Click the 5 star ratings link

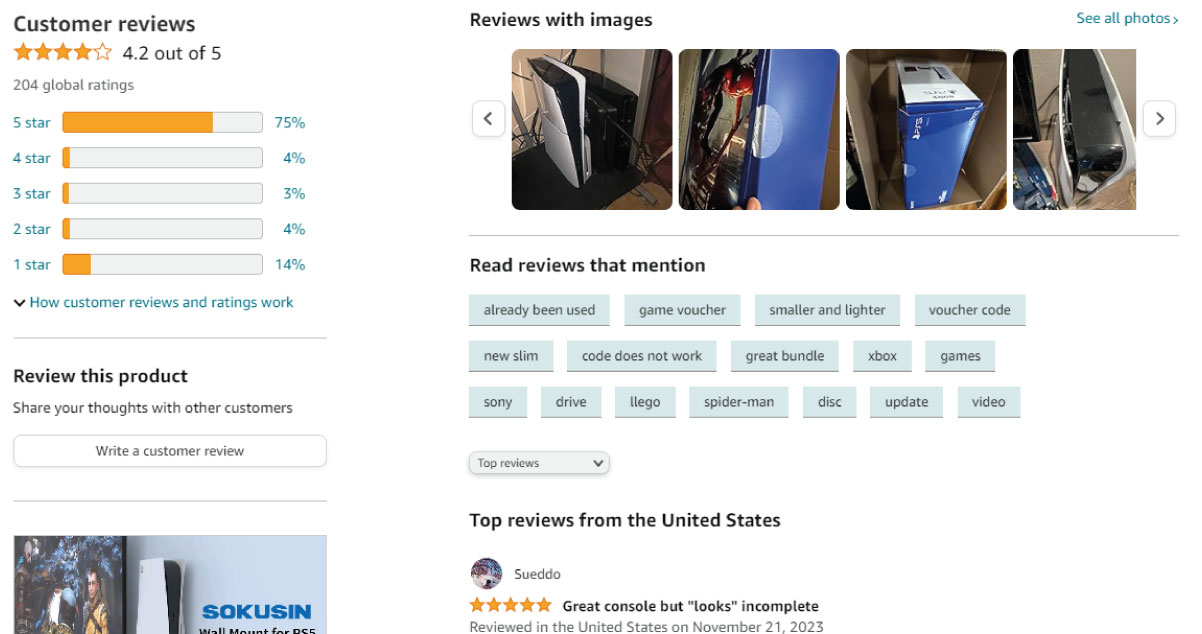pyautogui.click(x=31, y=122)
